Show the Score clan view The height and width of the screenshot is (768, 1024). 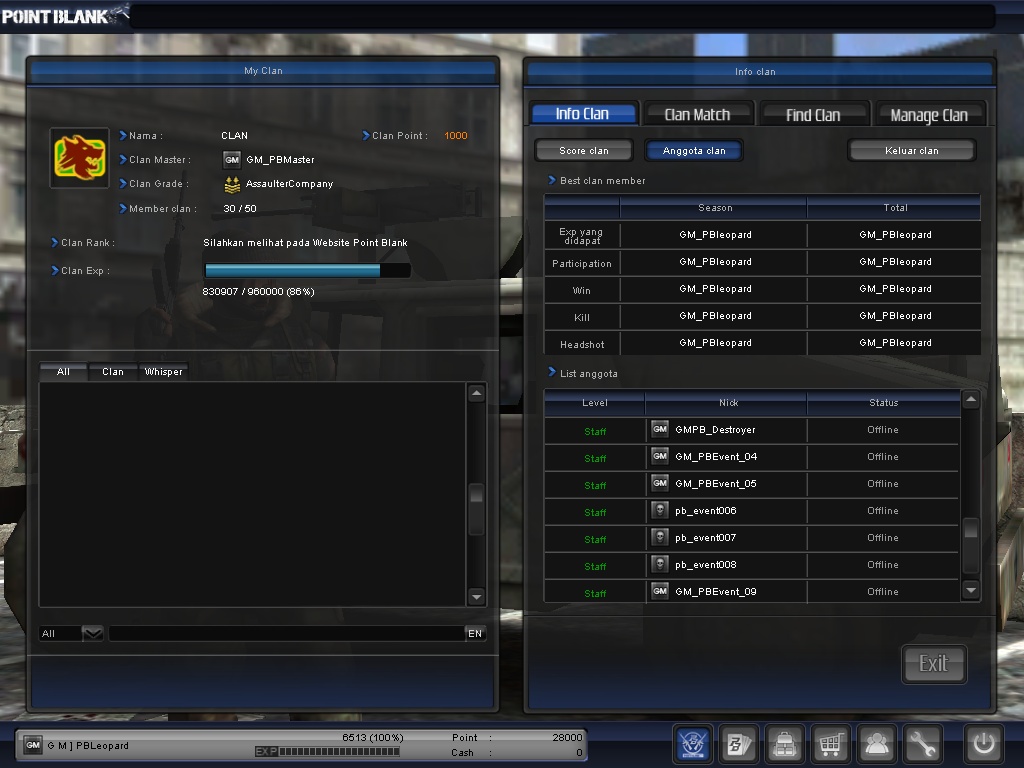pyautogui.click(x=584, y=151)
